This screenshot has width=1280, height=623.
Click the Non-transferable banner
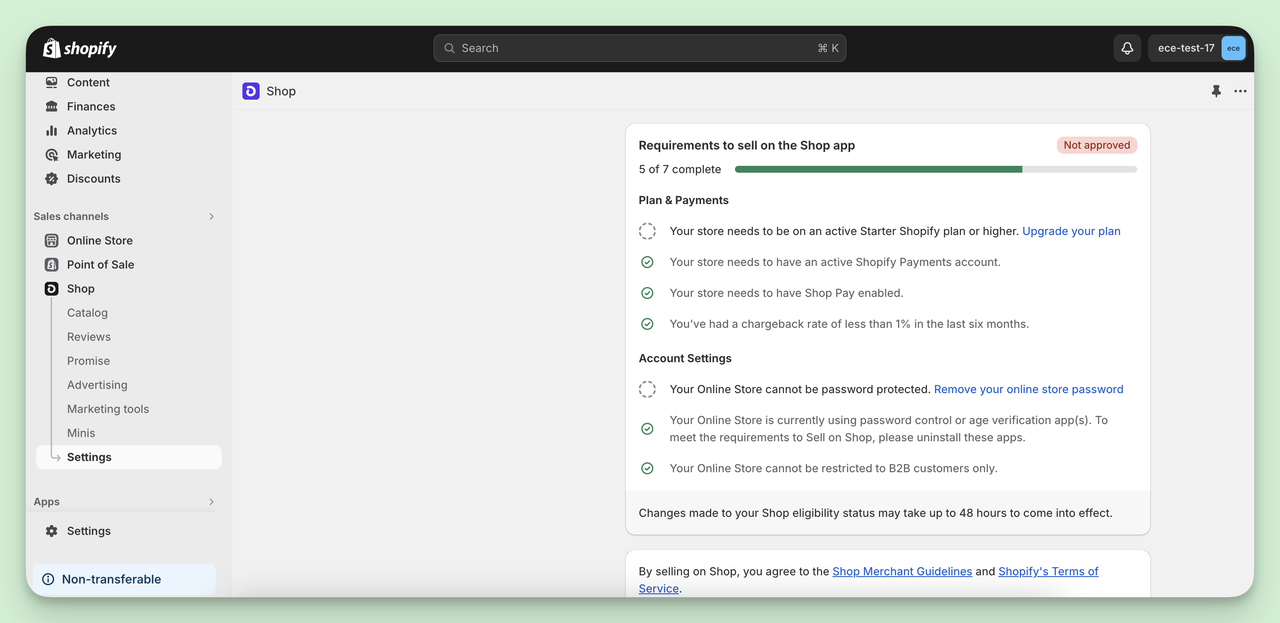(124, 579)
